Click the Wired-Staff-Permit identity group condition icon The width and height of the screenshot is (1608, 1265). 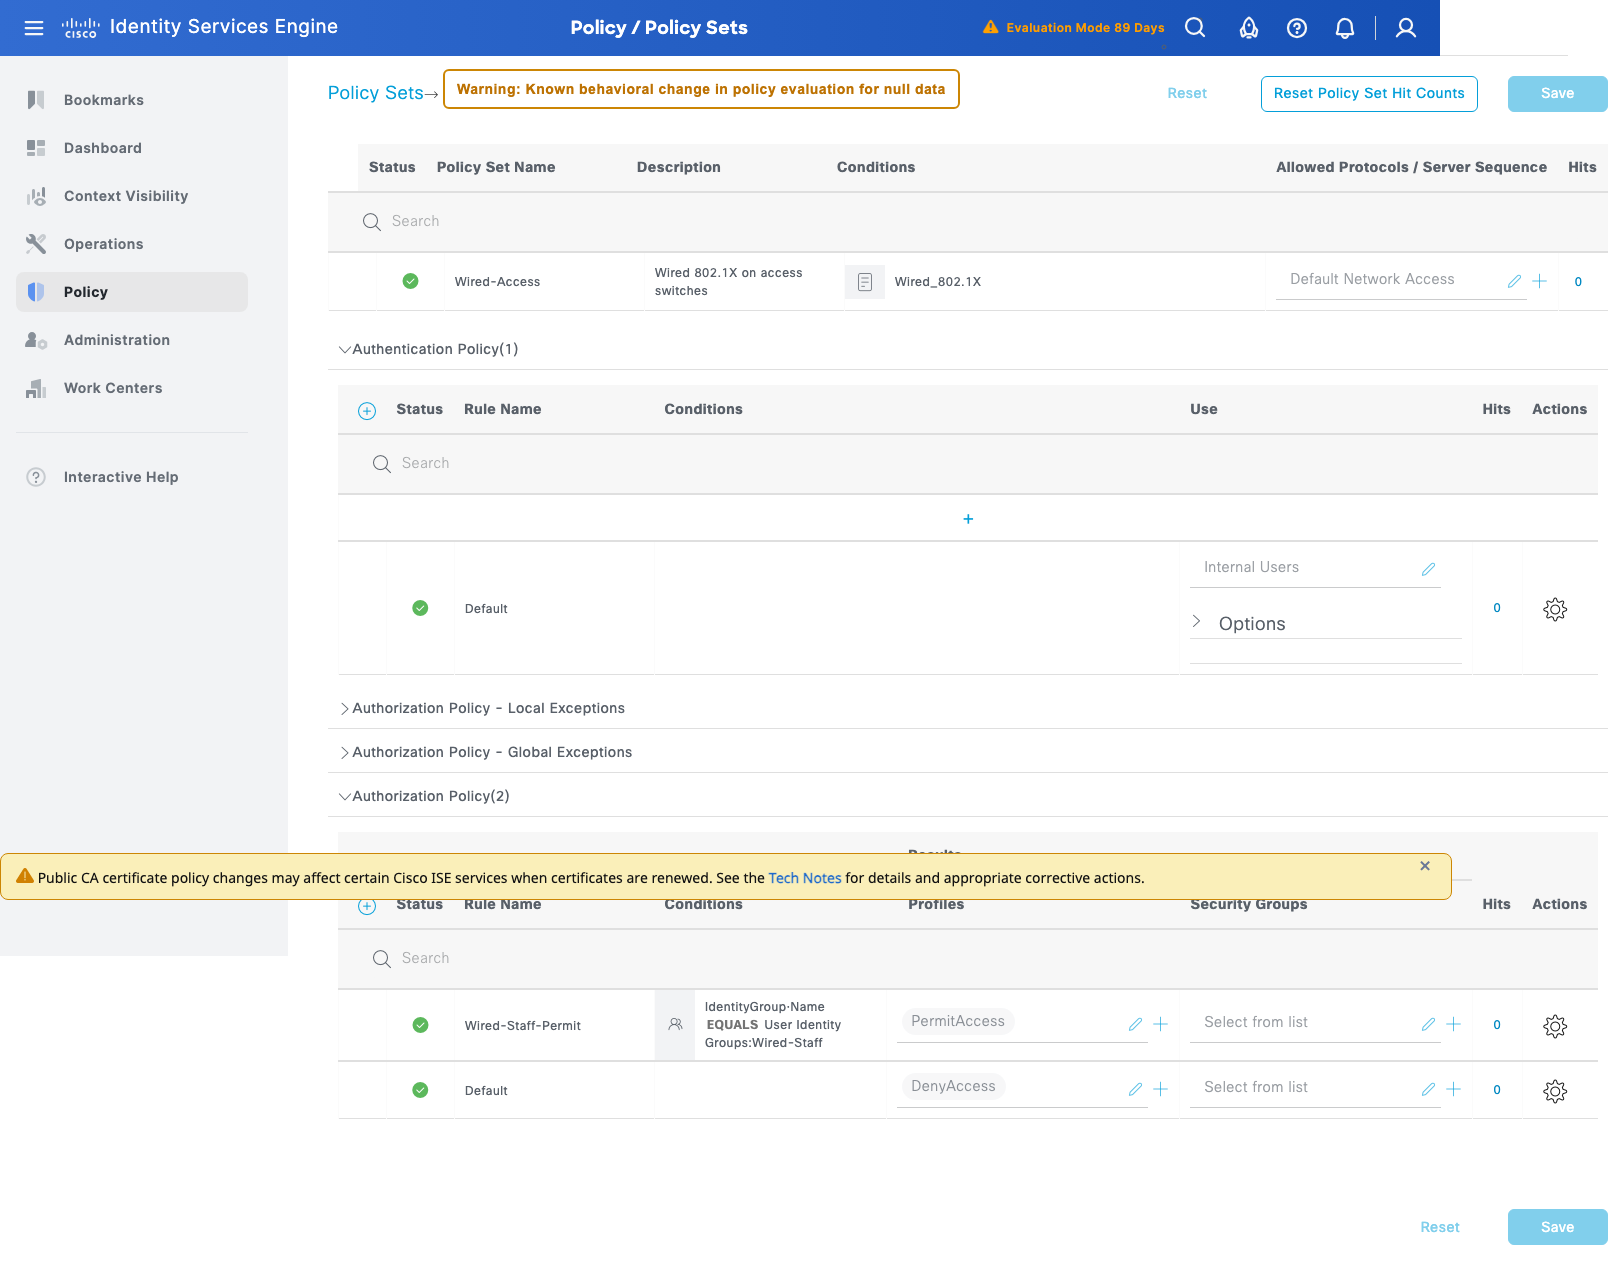[675, 1025]
